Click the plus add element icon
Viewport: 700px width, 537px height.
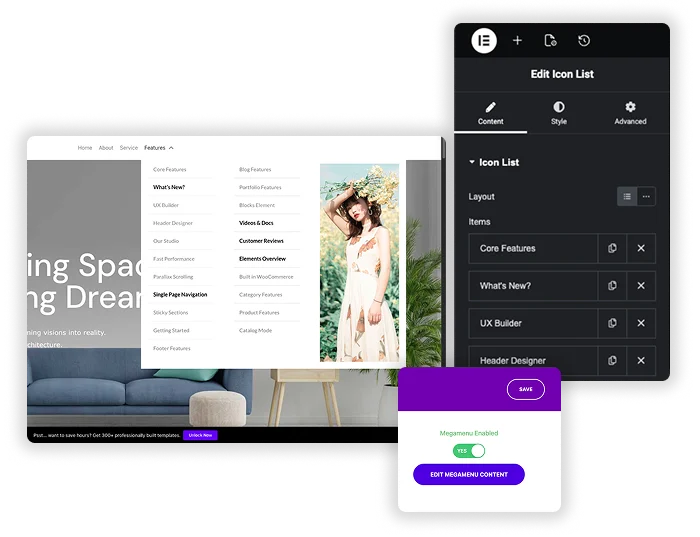(x=517, y=41)
